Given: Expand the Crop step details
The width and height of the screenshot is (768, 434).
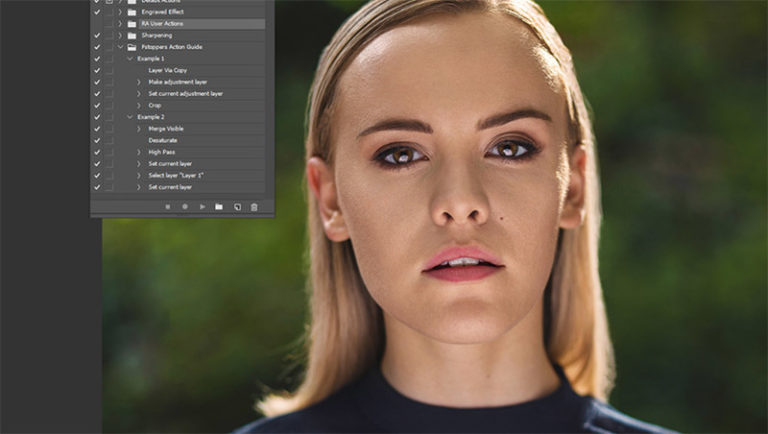Looking at the screenshot, I should coord(139,105).
